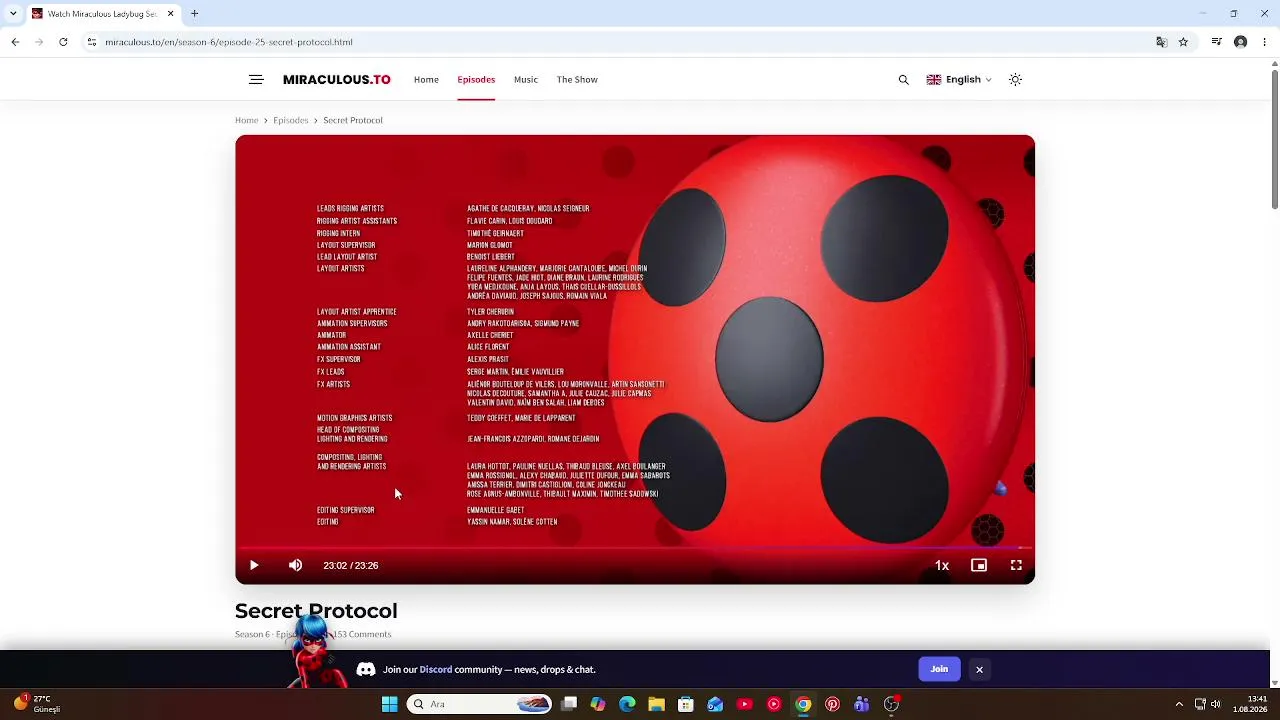Open the media control button in Chrome
The image size is (1280, 720).
(1216, 42)
